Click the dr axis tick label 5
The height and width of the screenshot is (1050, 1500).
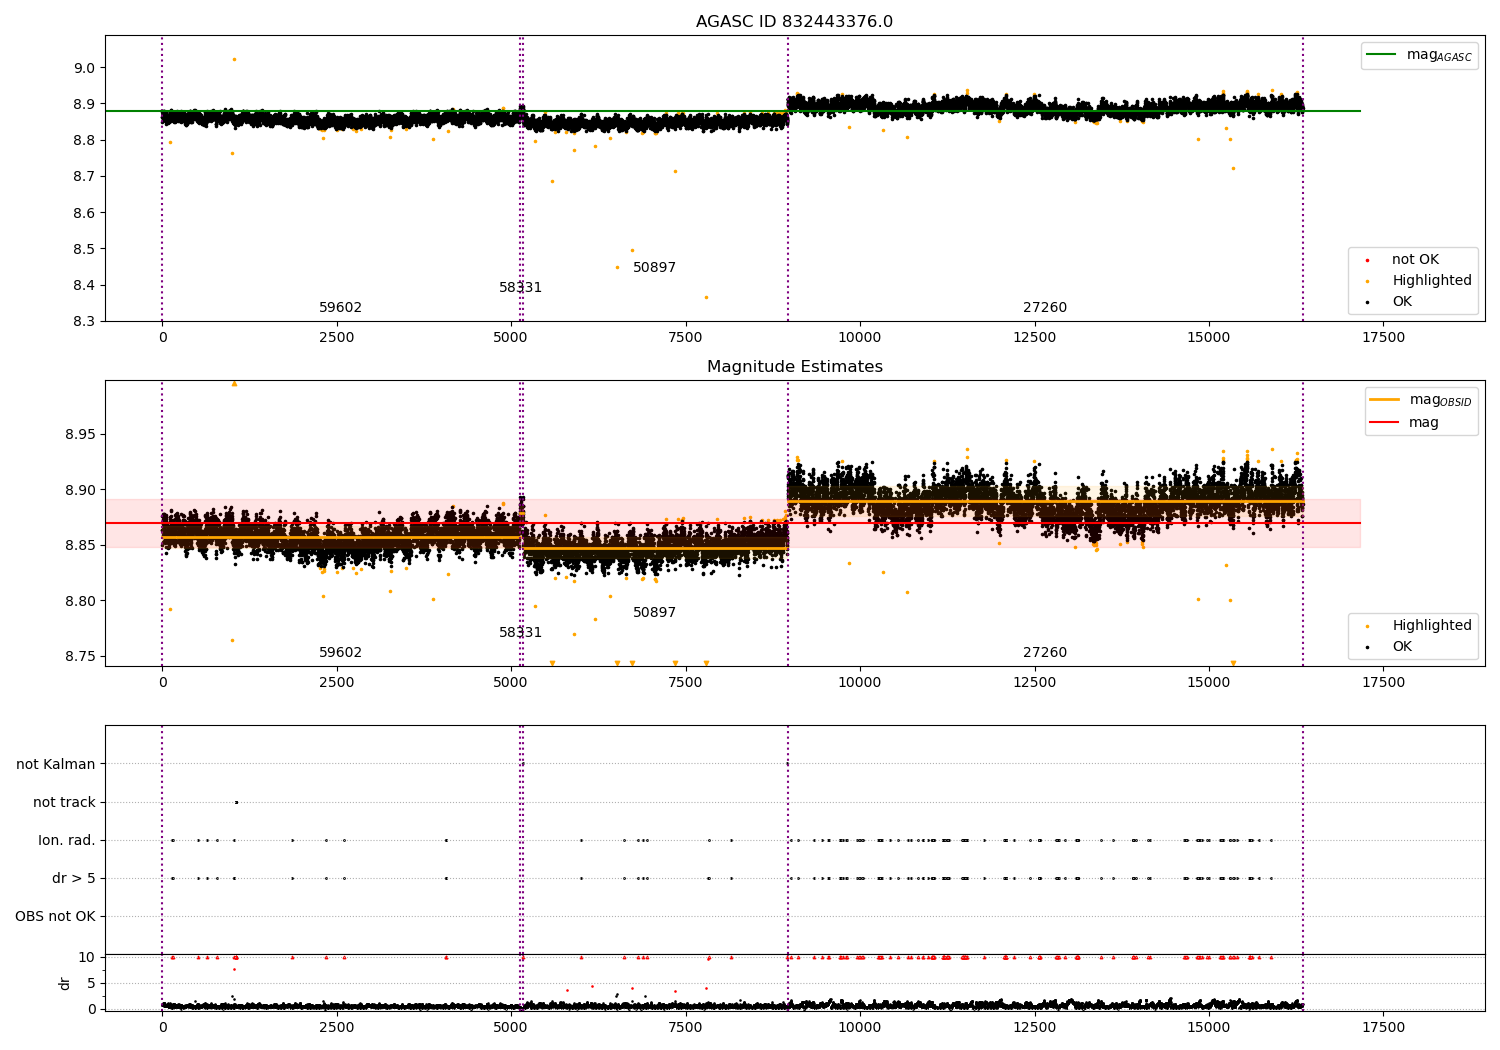(x=92, y=984)
